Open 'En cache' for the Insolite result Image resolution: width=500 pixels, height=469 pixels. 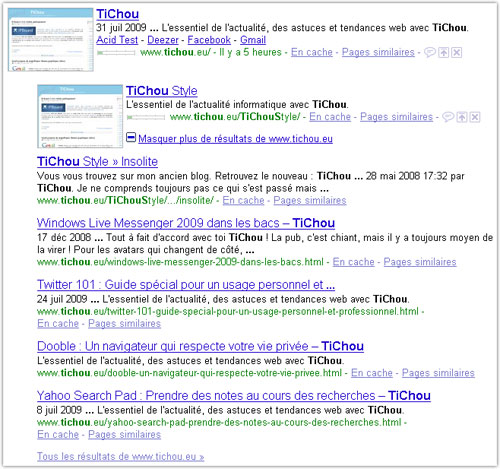pos(243,201)
